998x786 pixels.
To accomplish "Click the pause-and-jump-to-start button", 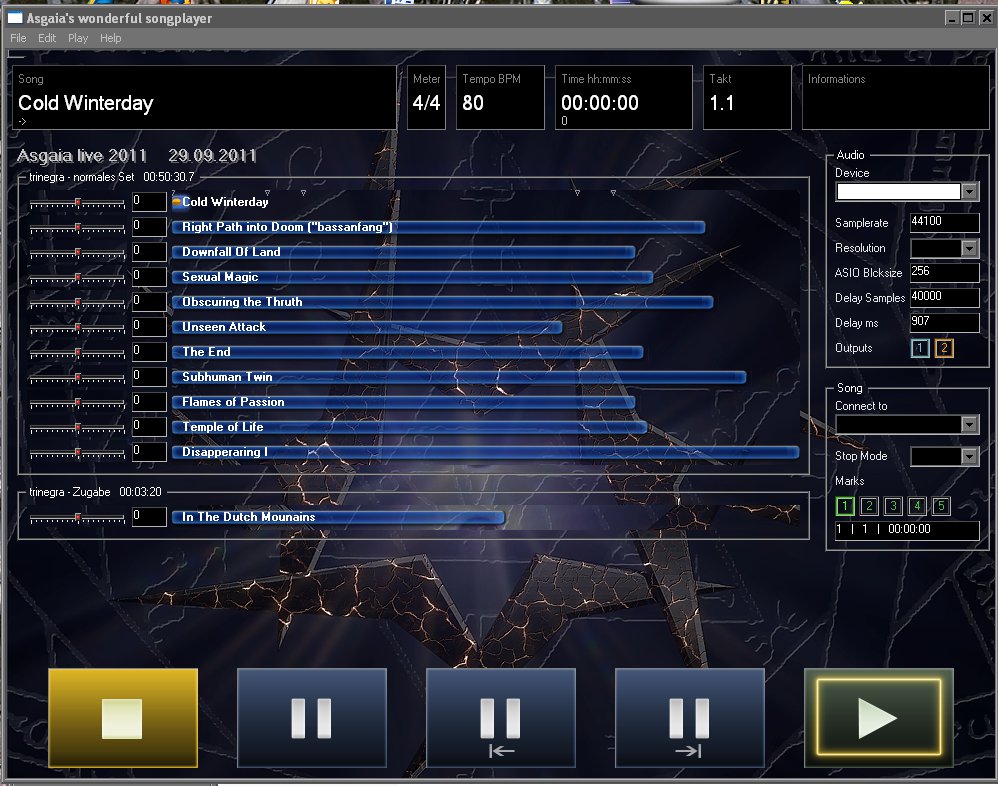I will click(x=500, y=717).
